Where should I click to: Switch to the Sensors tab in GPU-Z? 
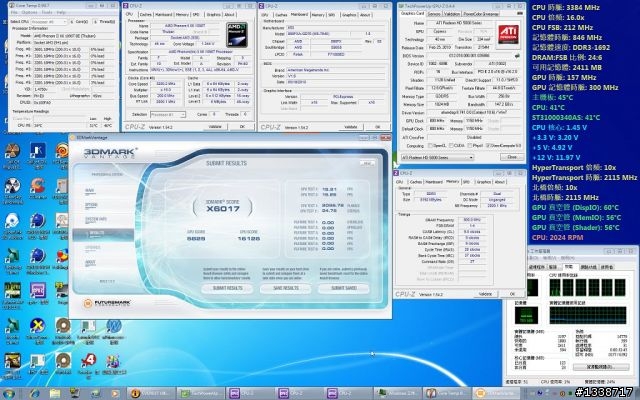coord(433,14)
